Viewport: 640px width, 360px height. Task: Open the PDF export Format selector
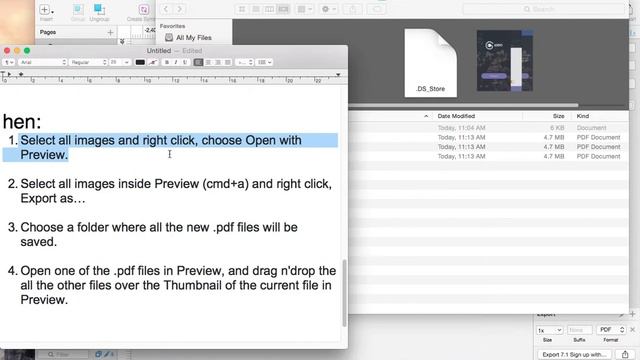click(x=611, y=330)
